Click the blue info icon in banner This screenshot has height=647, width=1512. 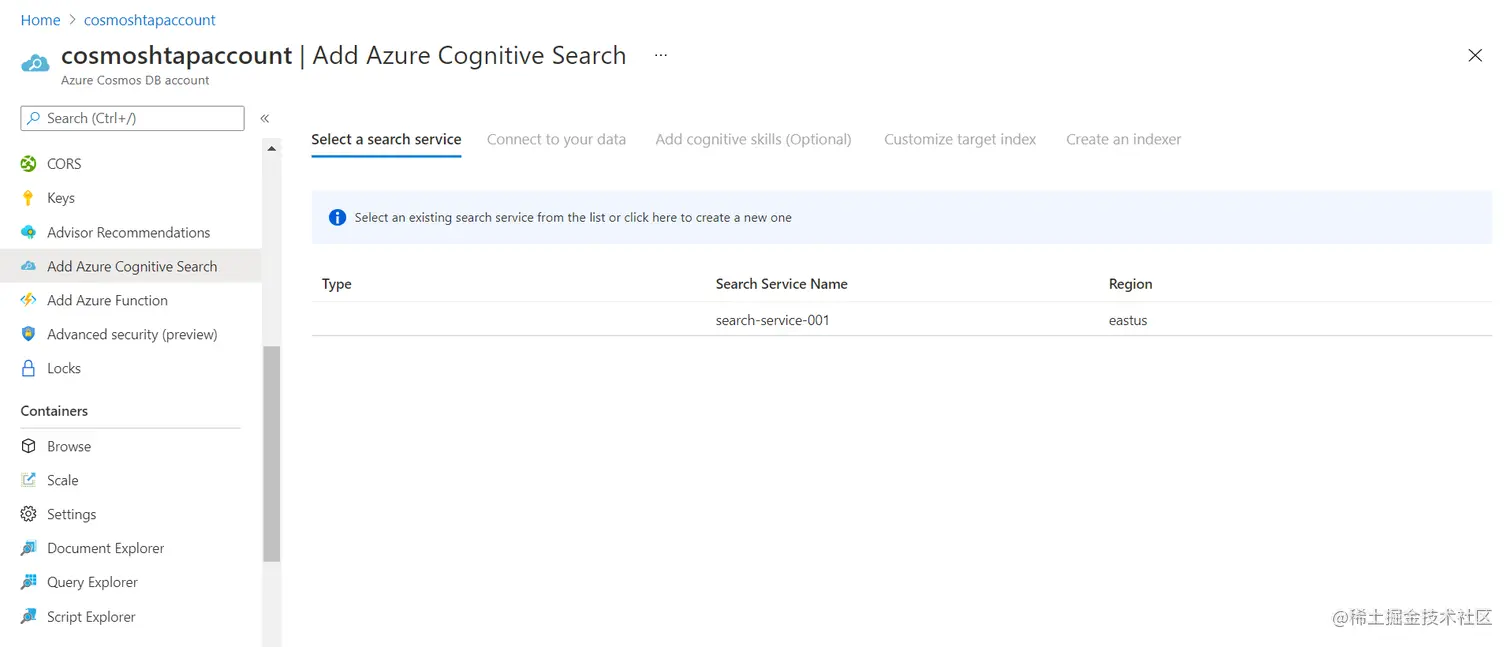tap(337, 217)
